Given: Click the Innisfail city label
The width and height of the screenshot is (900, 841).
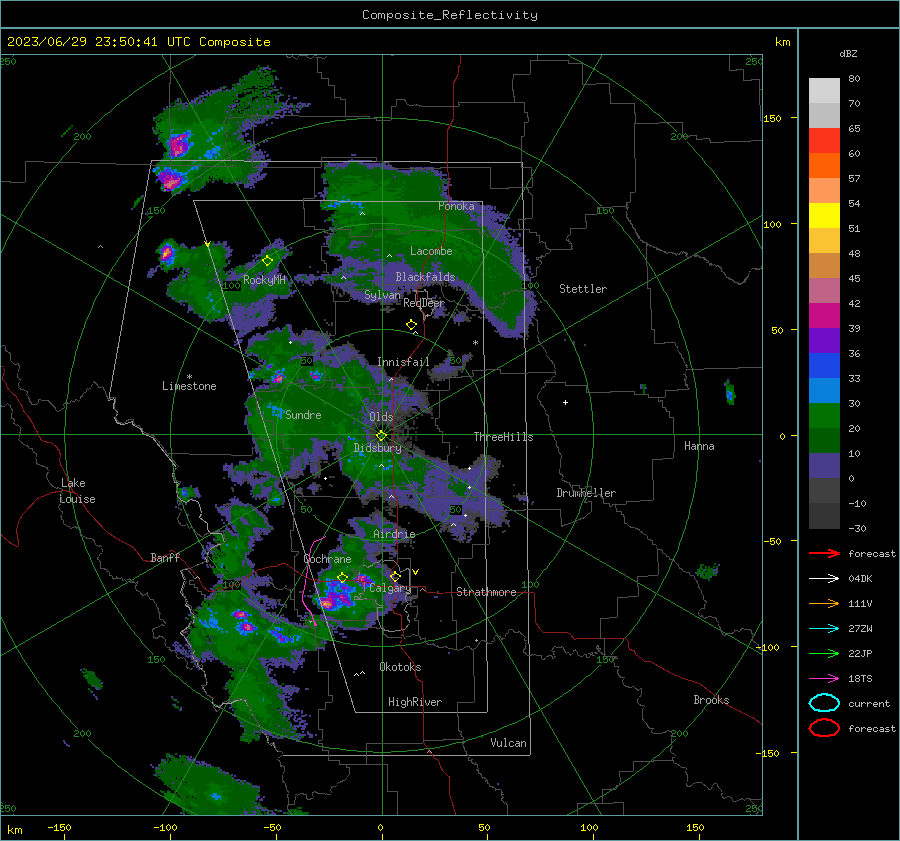Looking at the screenshot, I should click(403, 362).
